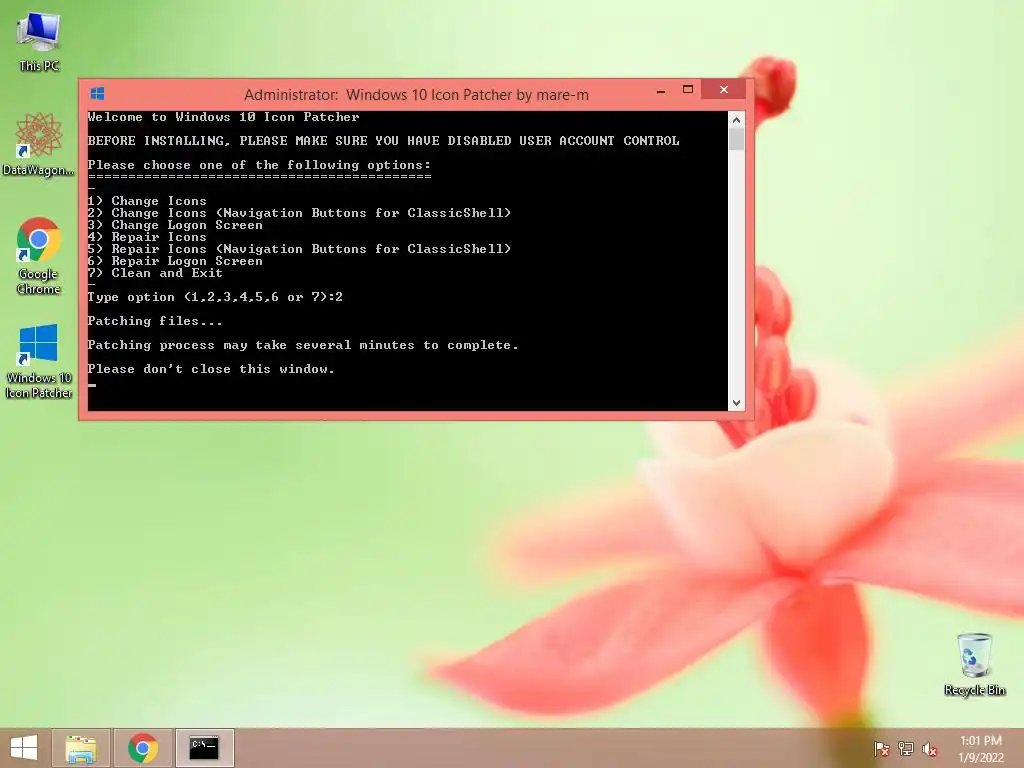This screenshot has height=768, width=1024.
Task: Minimize the Icon Patcher console window
Action: pos(661,90)
